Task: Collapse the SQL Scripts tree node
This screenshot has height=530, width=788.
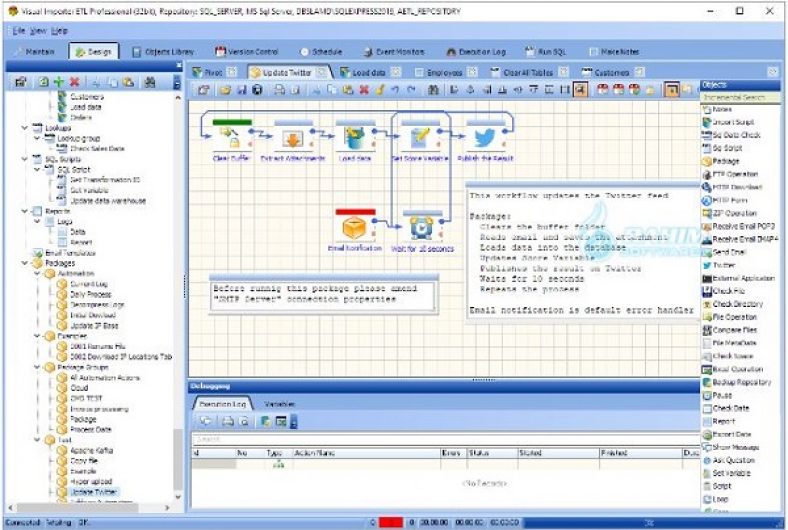Action: [x=24, y=159]
